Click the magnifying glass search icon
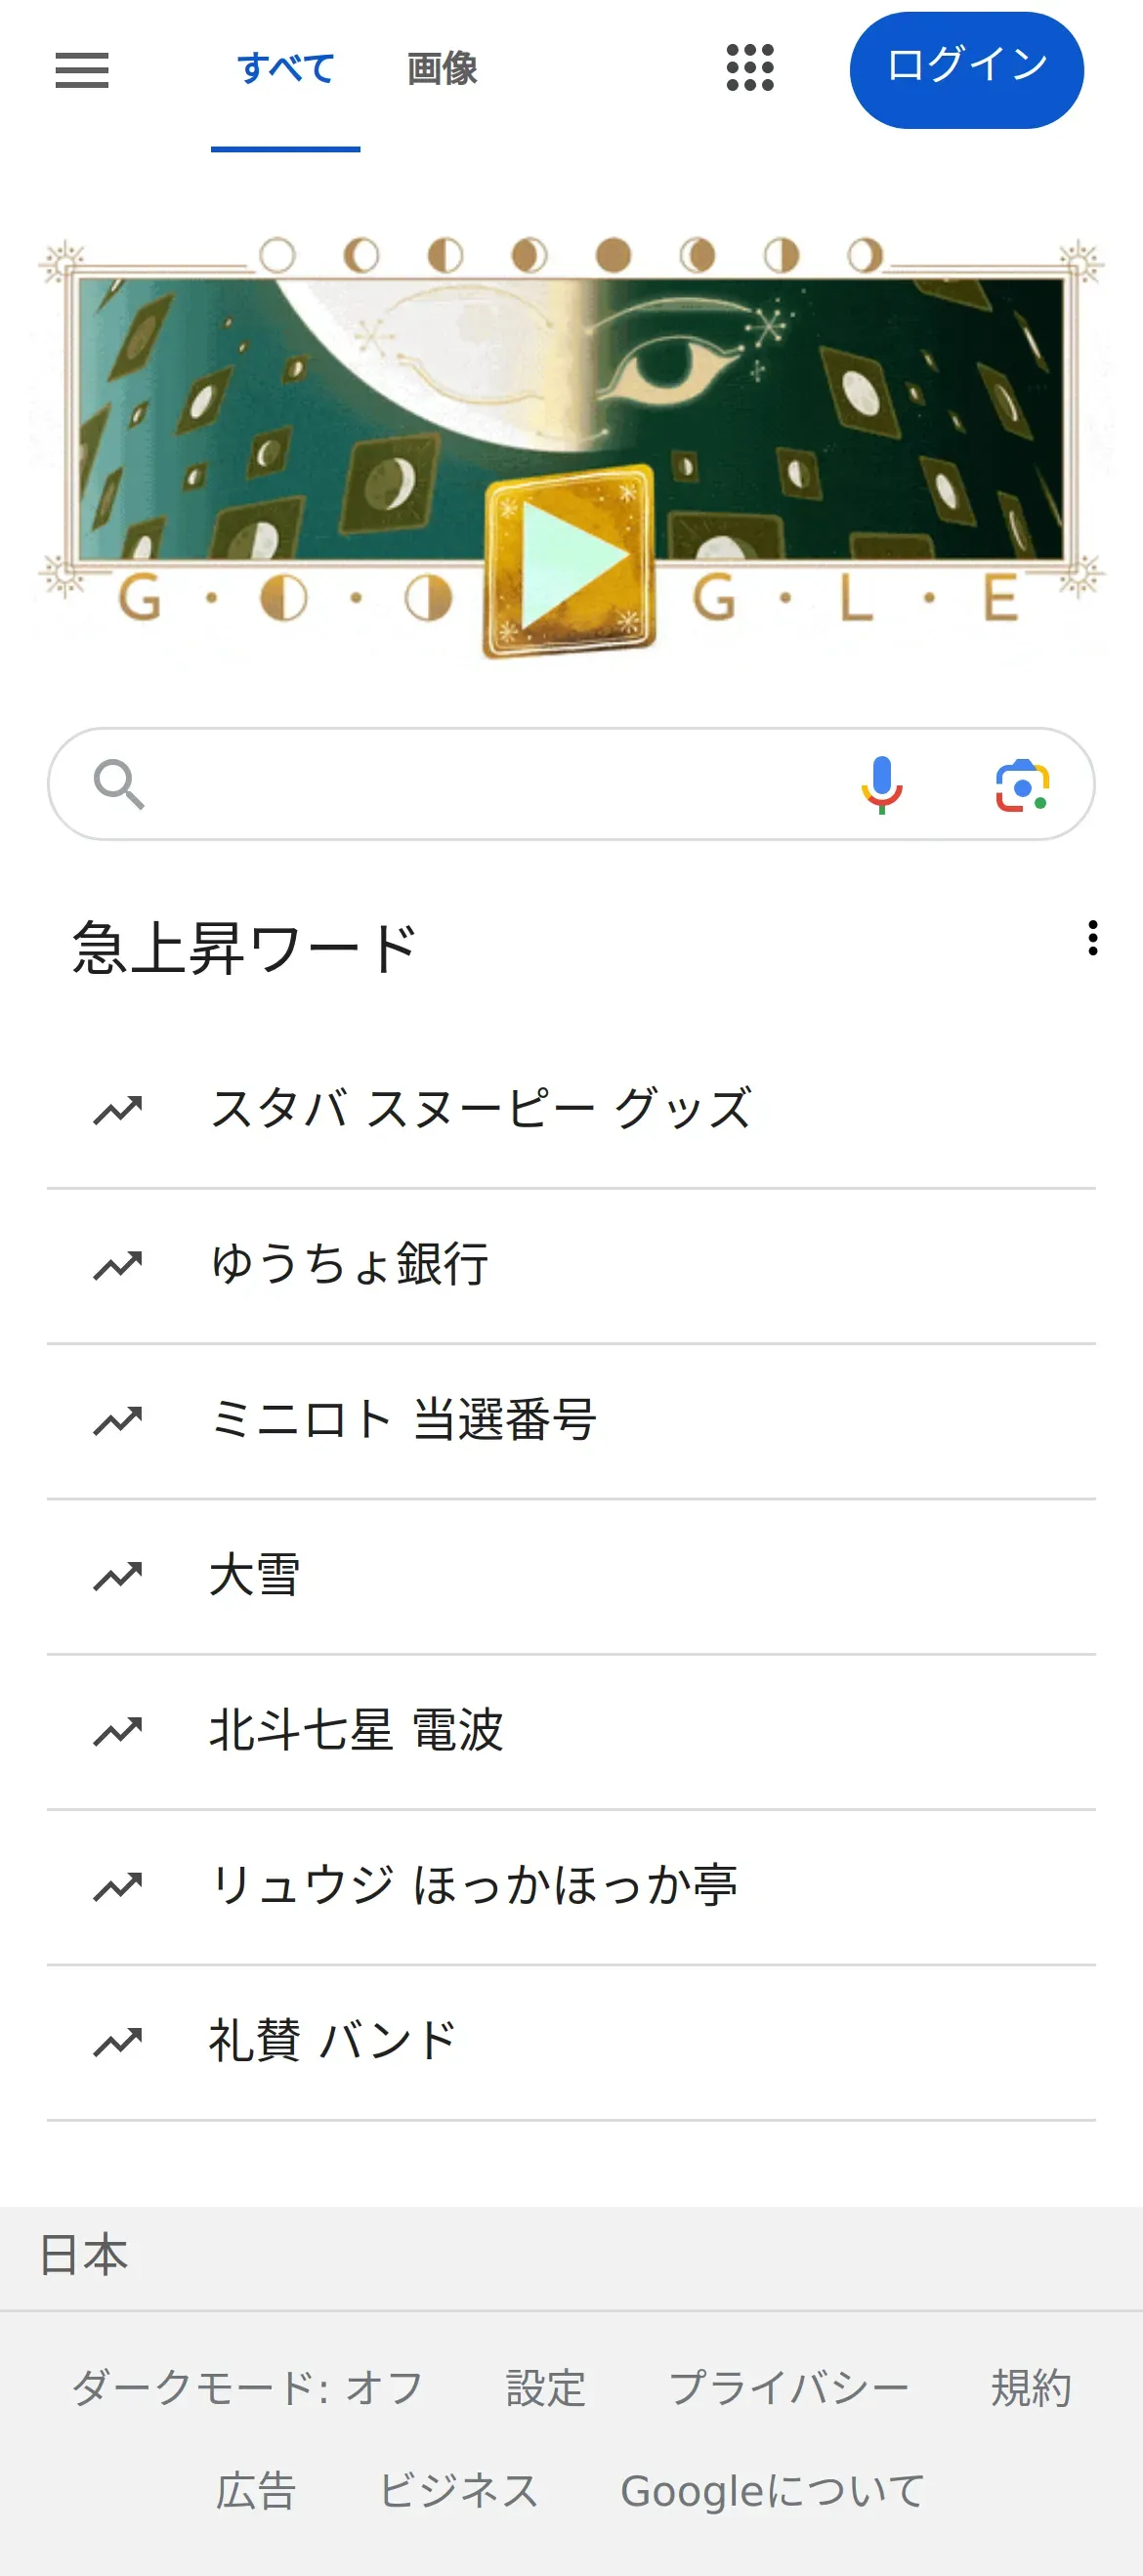This screenshot has width=1143, height=2576. 119,785
